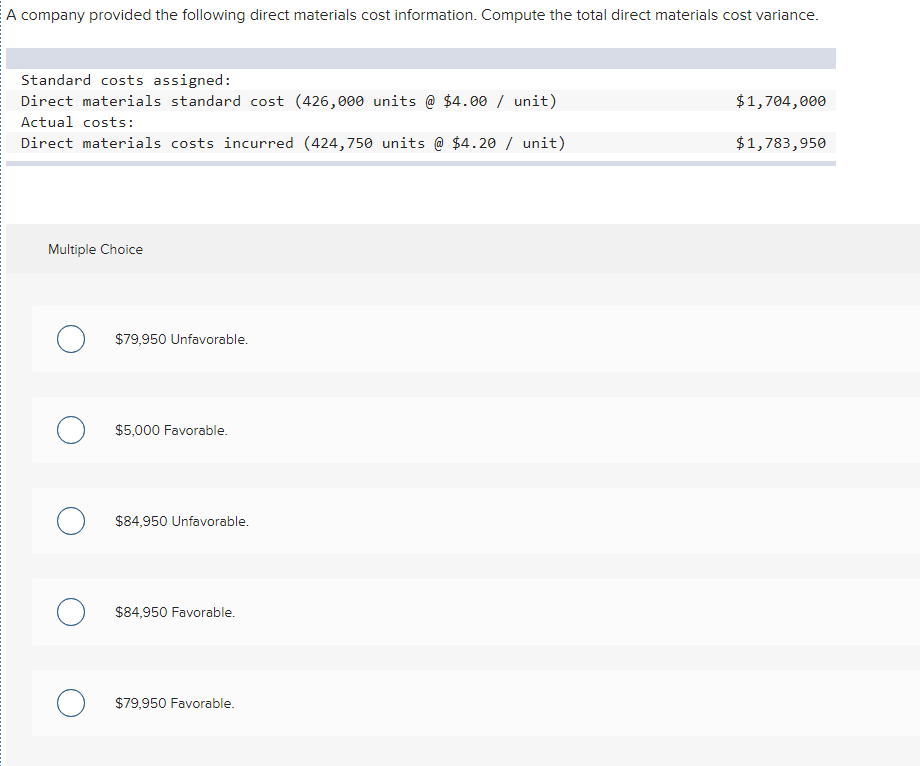Viewport: 920px width, 766px height.
Task: Click the $1,704,000 standard cost amount
Action: (781, 101)
